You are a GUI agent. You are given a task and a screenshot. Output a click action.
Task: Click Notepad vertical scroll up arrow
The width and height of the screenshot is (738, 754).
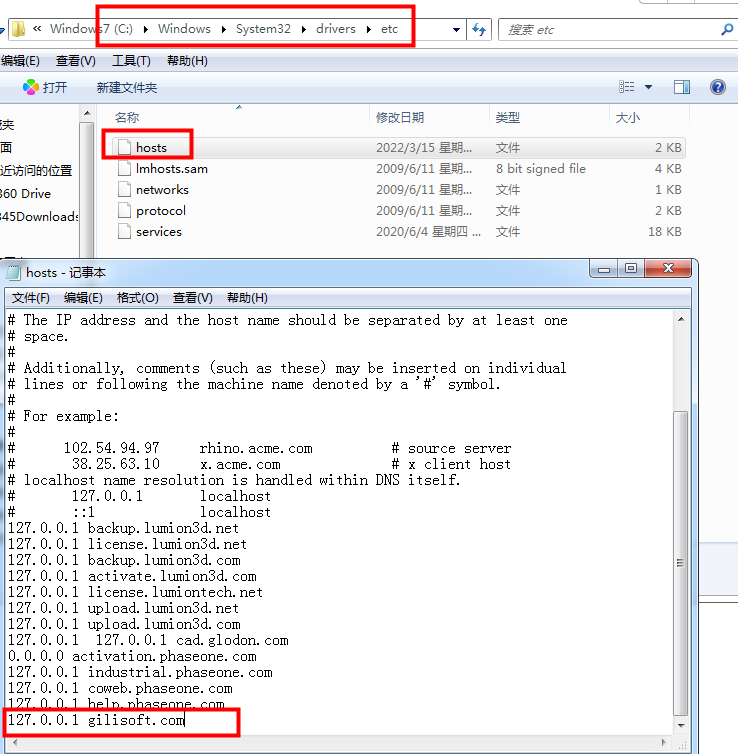681,319
